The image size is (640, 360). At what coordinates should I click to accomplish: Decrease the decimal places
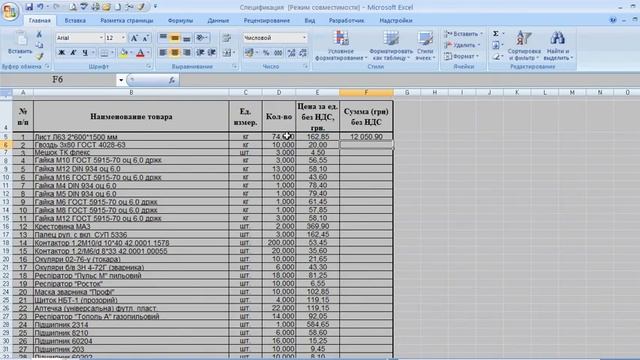(x=303, y=53)
